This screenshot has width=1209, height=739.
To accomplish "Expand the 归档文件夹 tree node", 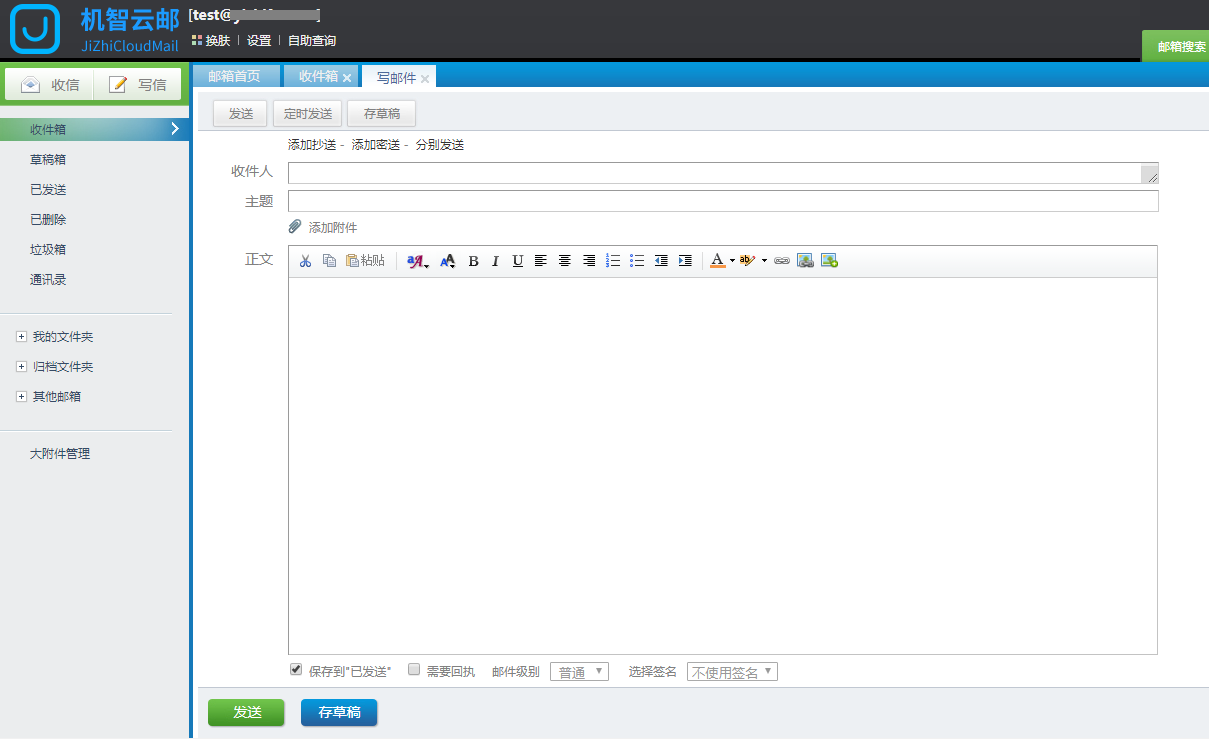I will click(22, 367).
